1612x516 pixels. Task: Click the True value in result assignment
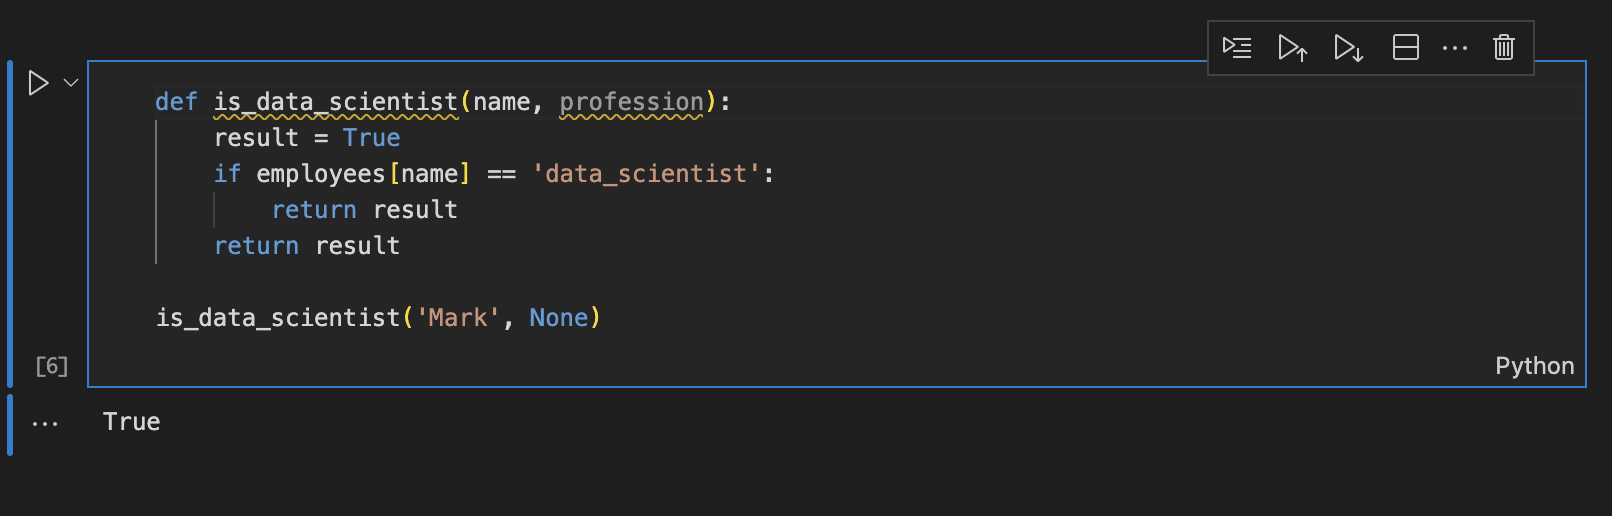tap(371, 138)
